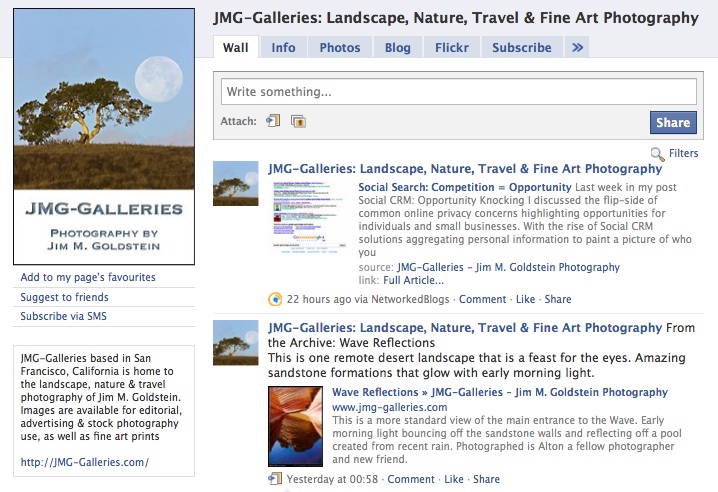Screen dimensions: 718x492
Task: Click the Share button in the composer
Action: coord(673,122)
